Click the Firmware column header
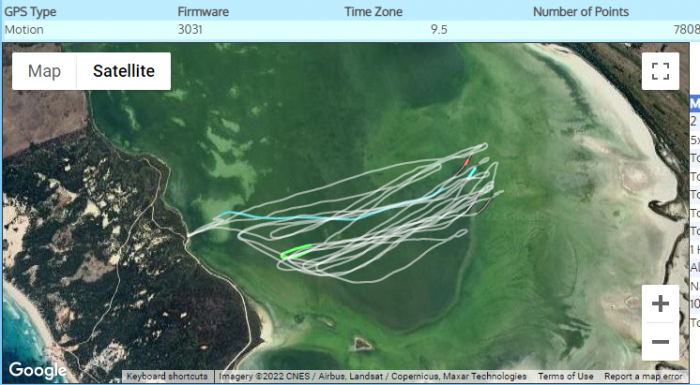 [203, 12]
